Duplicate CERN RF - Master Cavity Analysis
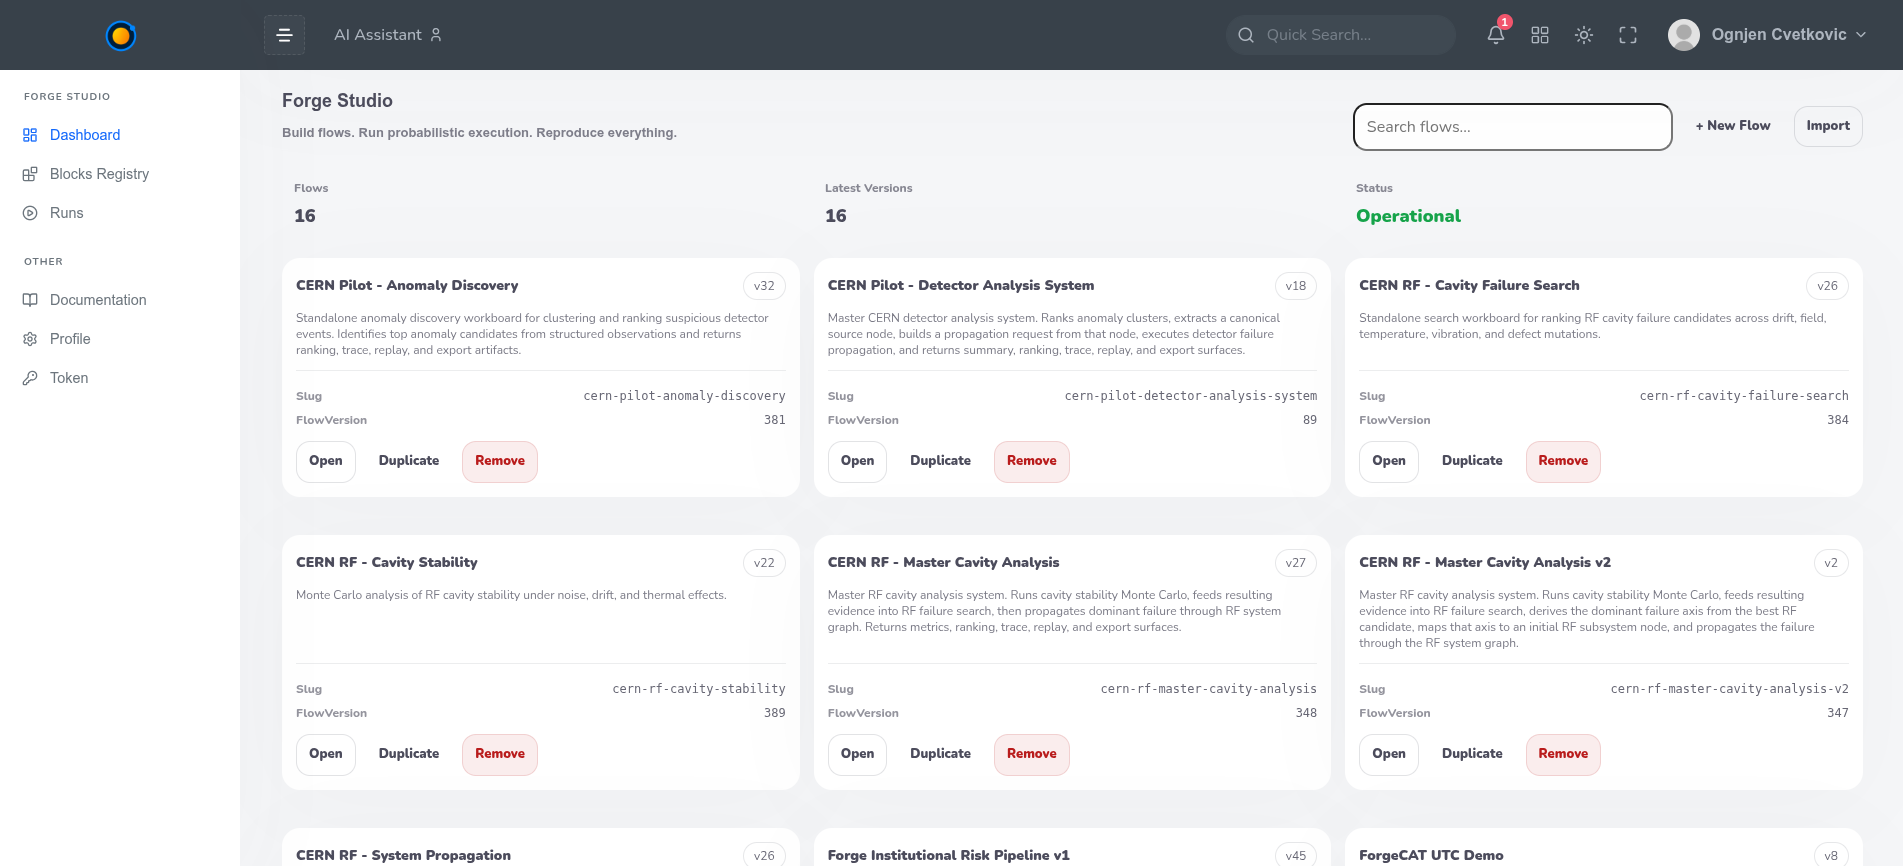Image resolution: width=1903 pixels, height=866 pixels. (940, 754)
